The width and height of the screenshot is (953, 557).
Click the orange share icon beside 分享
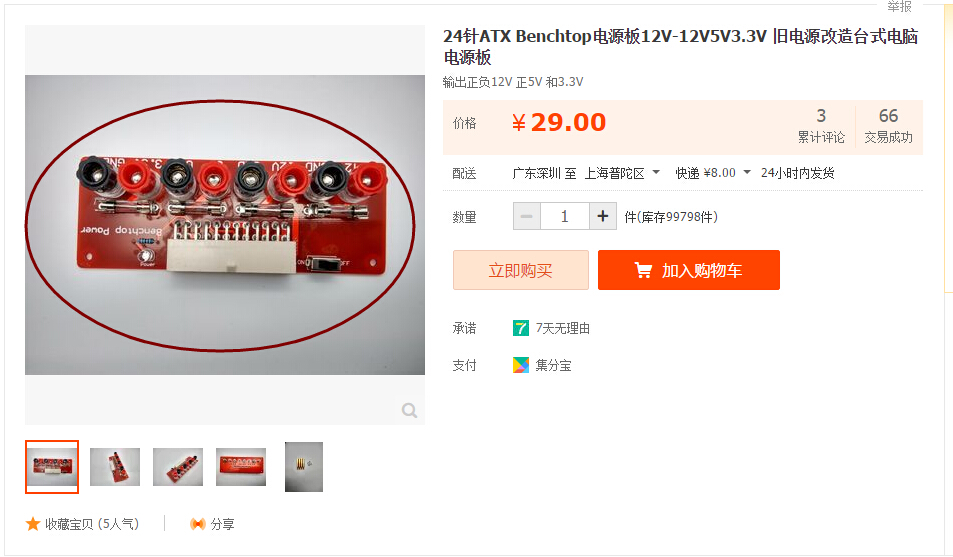tap(198, 524)
